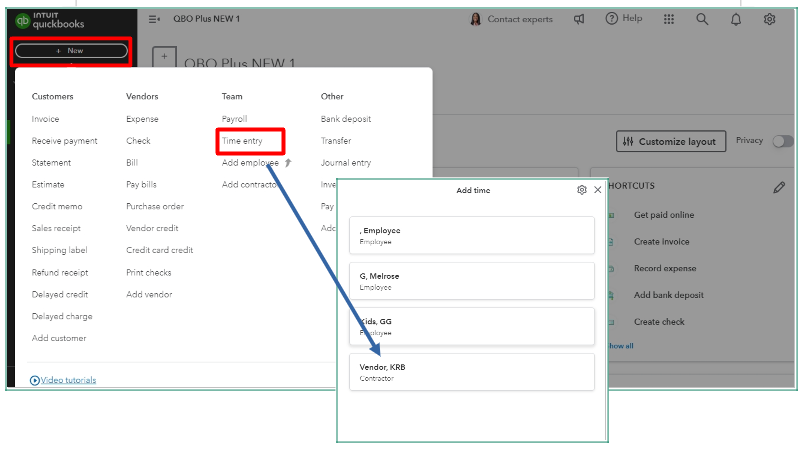Select Vendor credit entry
Viewport: 802px width, 452px height.
click(152, 229)
